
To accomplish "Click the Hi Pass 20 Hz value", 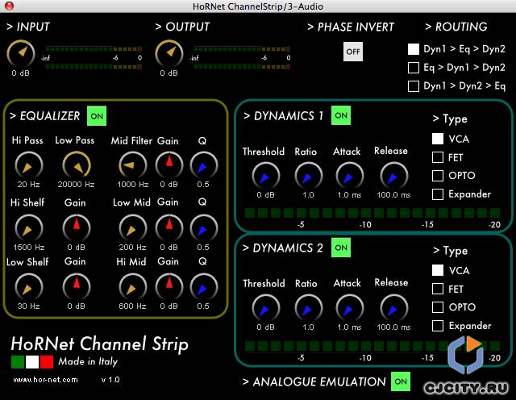I will tap(29, 184).
